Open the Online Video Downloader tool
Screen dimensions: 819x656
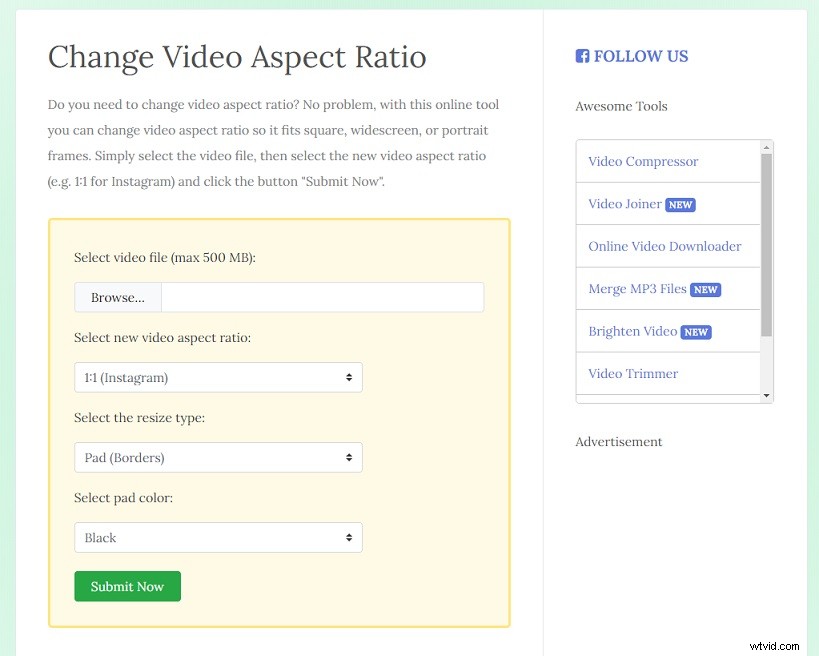coord(665,246)
